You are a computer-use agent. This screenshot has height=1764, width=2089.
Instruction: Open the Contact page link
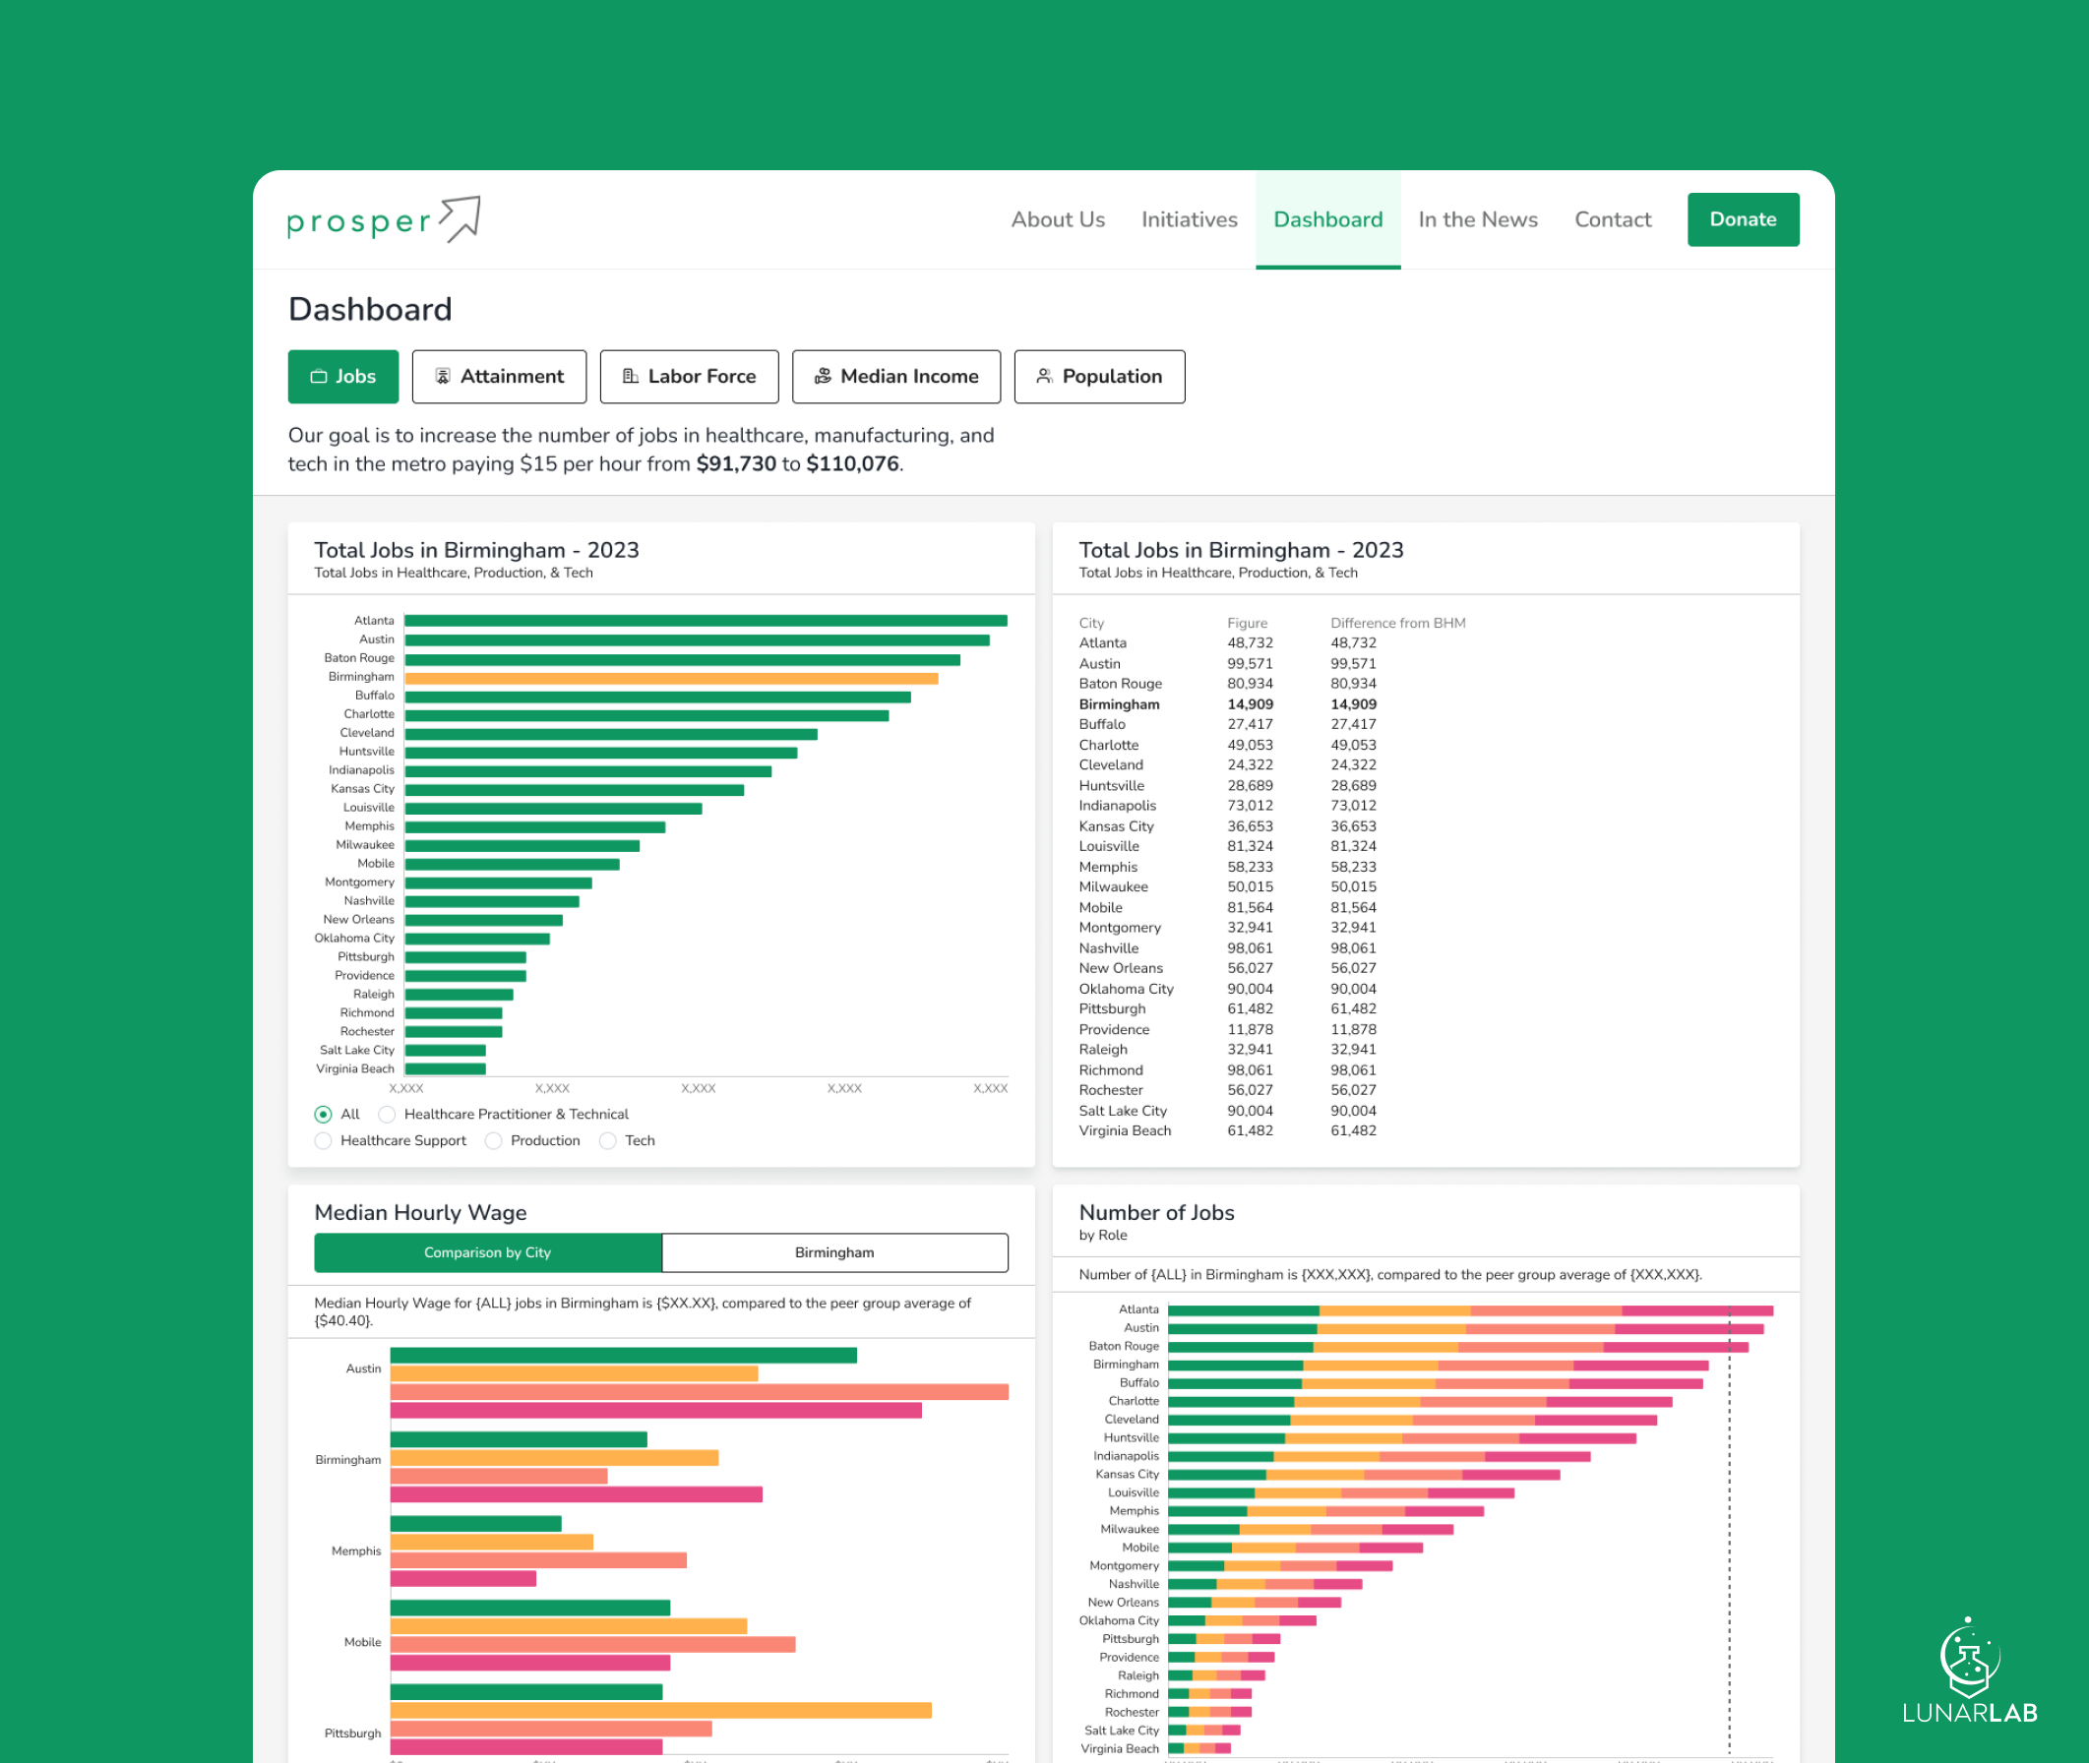point(1612,219)
